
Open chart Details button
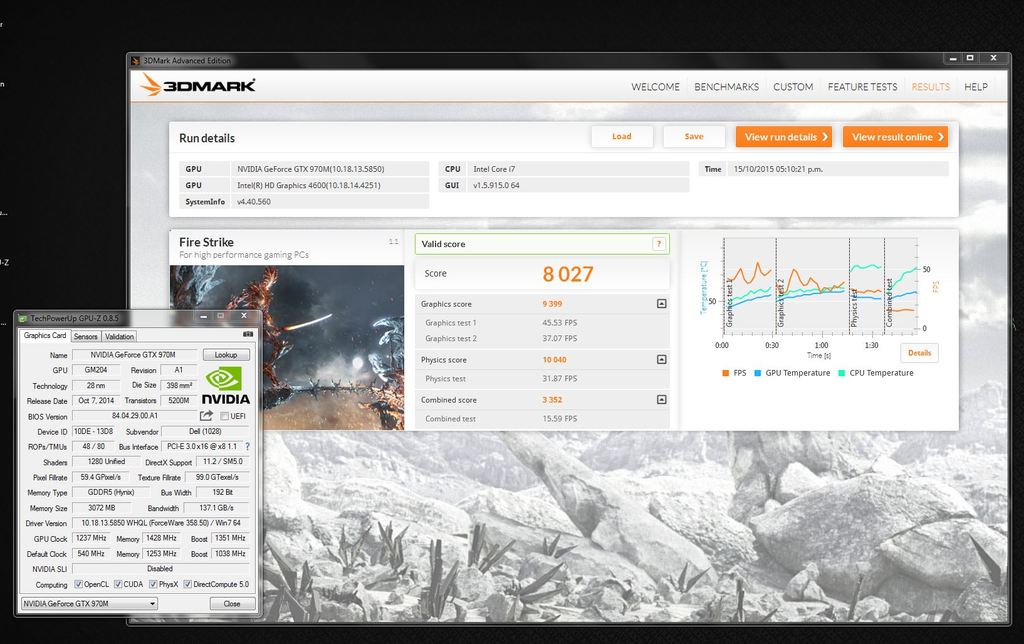pos(920,353)
